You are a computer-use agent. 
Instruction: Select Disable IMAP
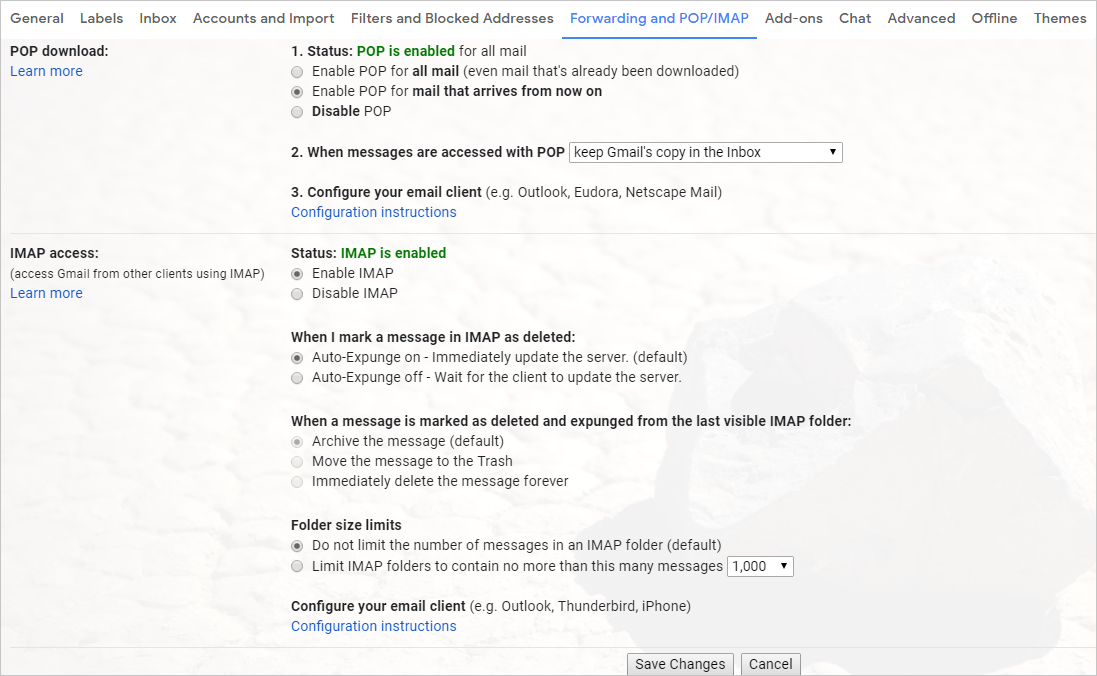pyautogui.click(x=297, y=293)
